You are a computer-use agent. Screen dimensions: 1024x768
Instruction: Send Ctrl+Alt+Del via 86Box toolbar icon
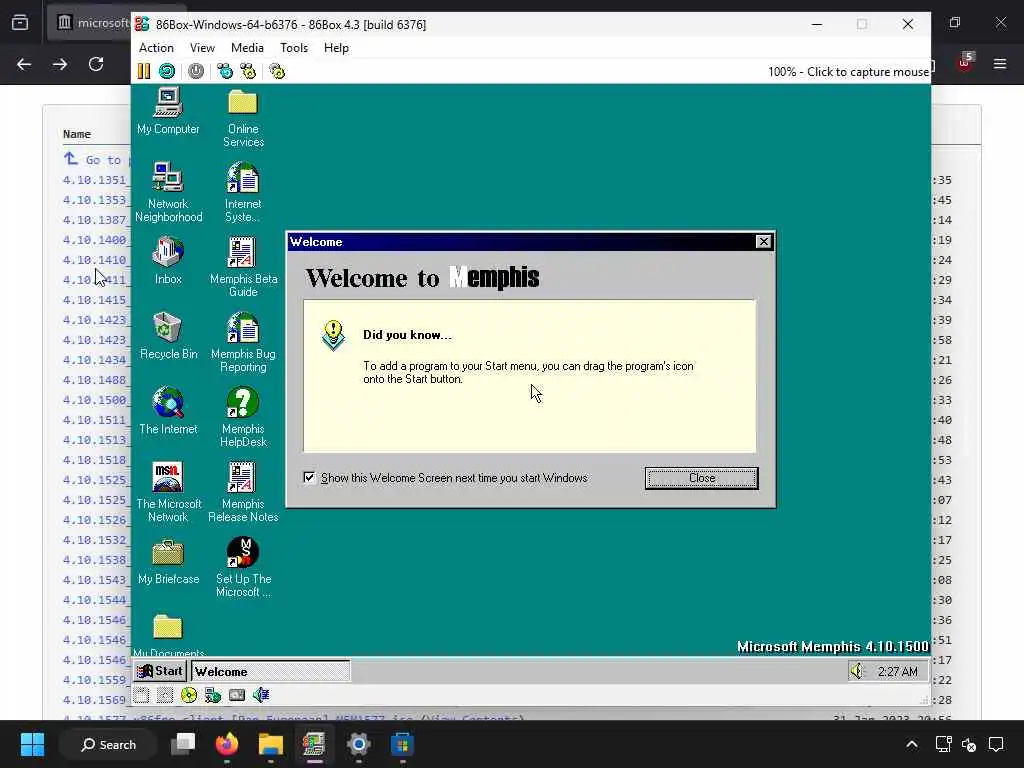(225, 71)
